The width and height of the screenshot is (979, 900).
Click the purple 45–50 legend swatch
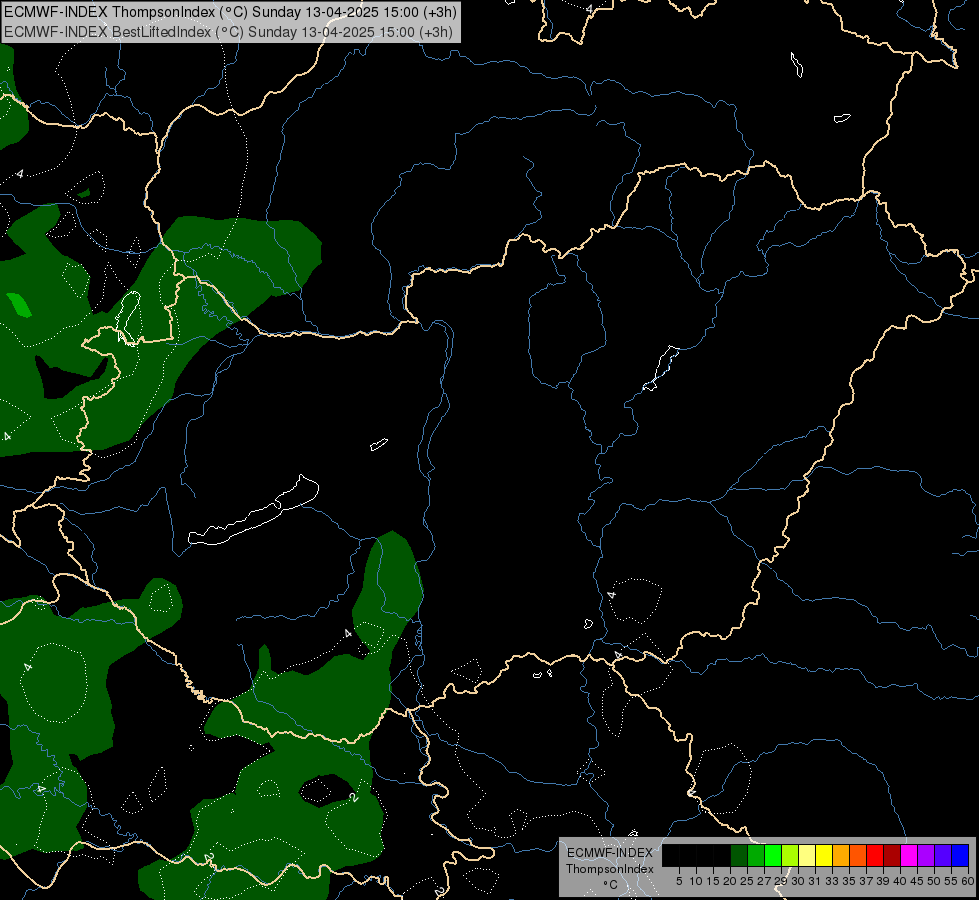click(x=926, y=855)
